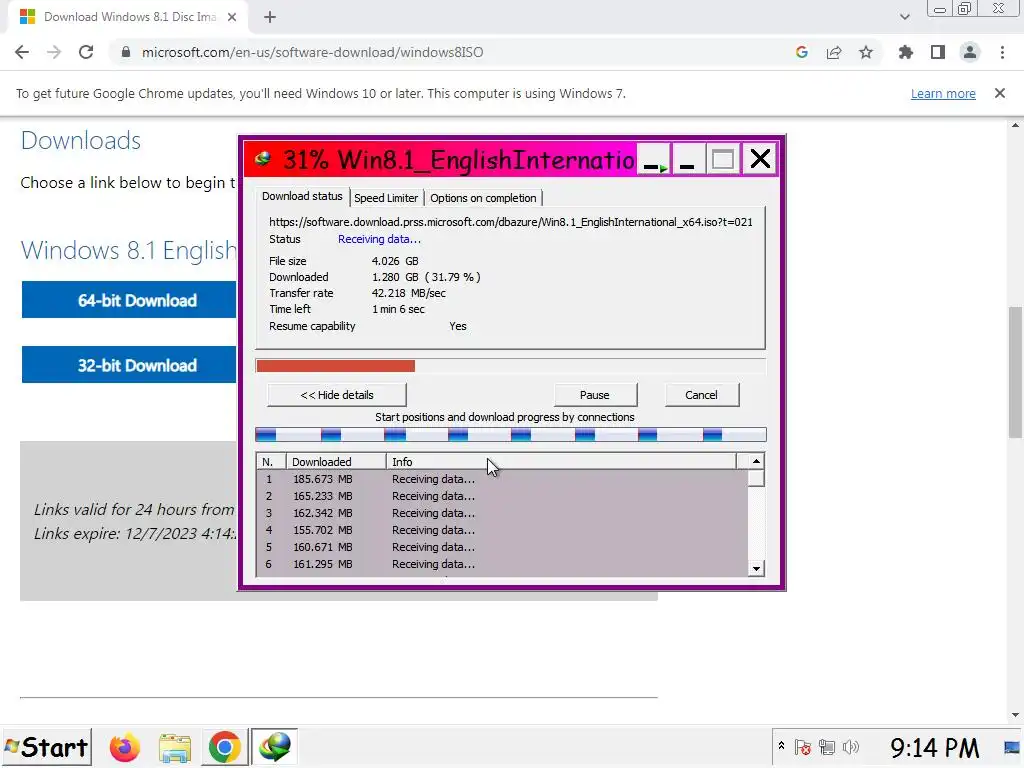Open Chrome's three-dot menu
The height and width of the screenshot is (768, 1024).
pos(1002,52)
